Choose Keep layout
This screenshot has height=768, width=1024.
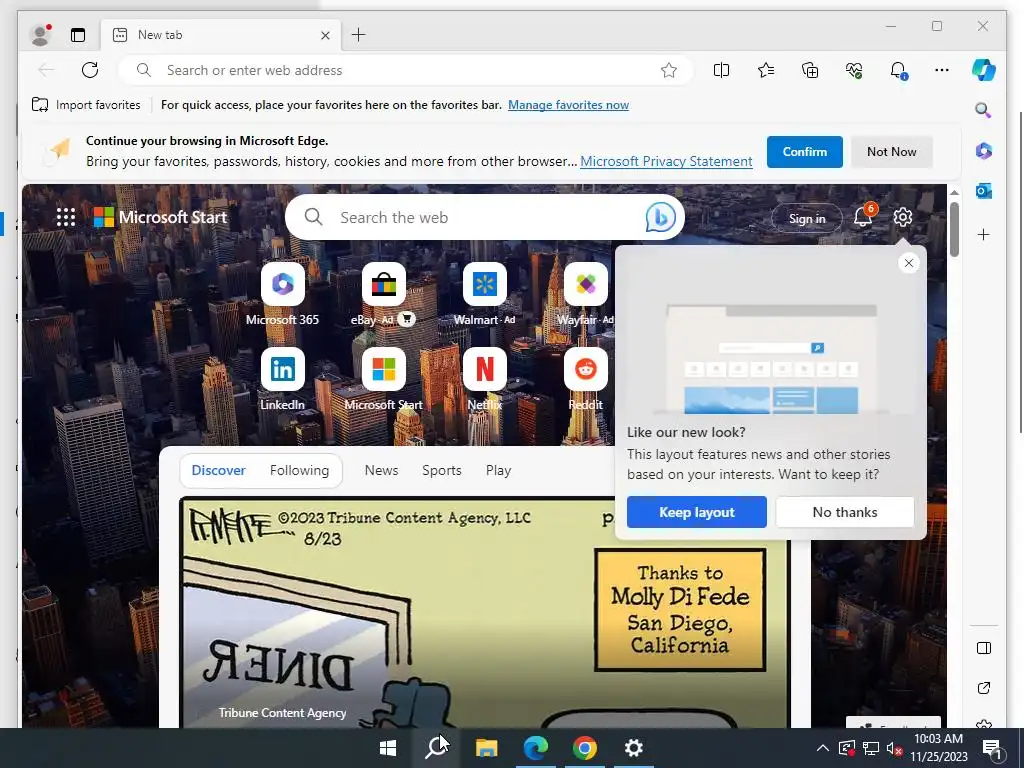[x=697, y=512]
